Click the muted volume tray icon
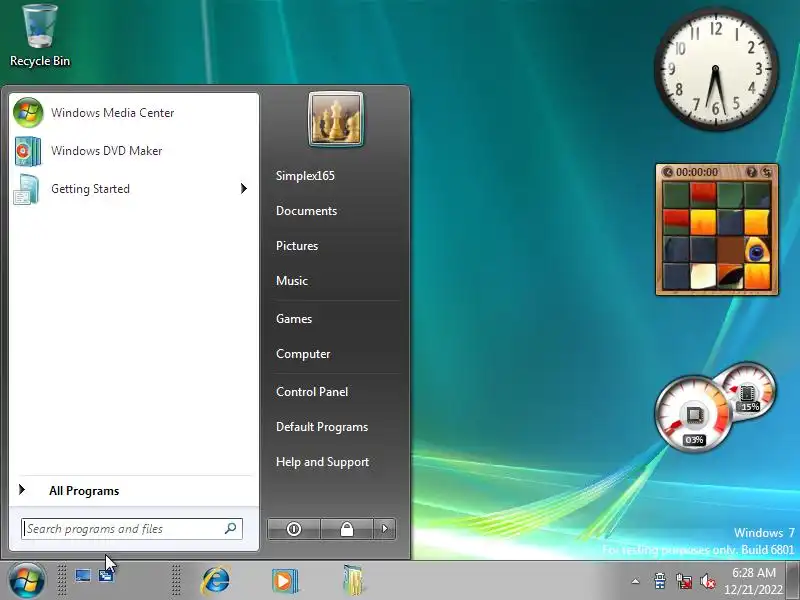This screenshot has height=600, width=800. tap(708, 581)
